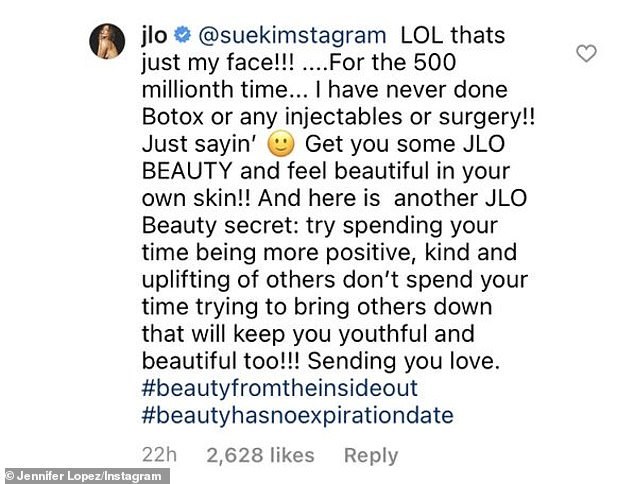This screenshot has width=634, height=484.
Task: Click the 22h timestamp
Action: (x=159, y=455)
